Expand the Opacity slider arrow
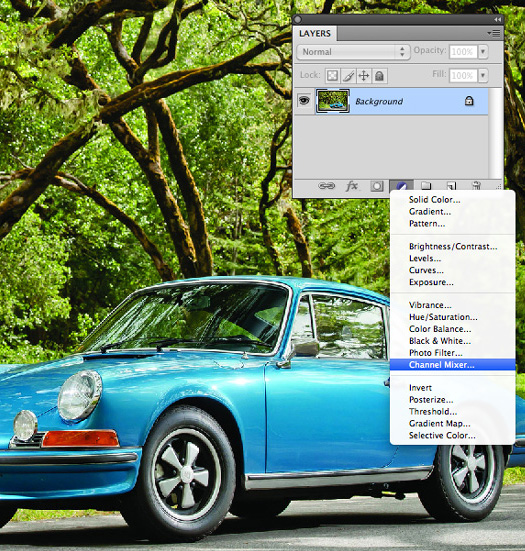525x551 pixels. 483,52
